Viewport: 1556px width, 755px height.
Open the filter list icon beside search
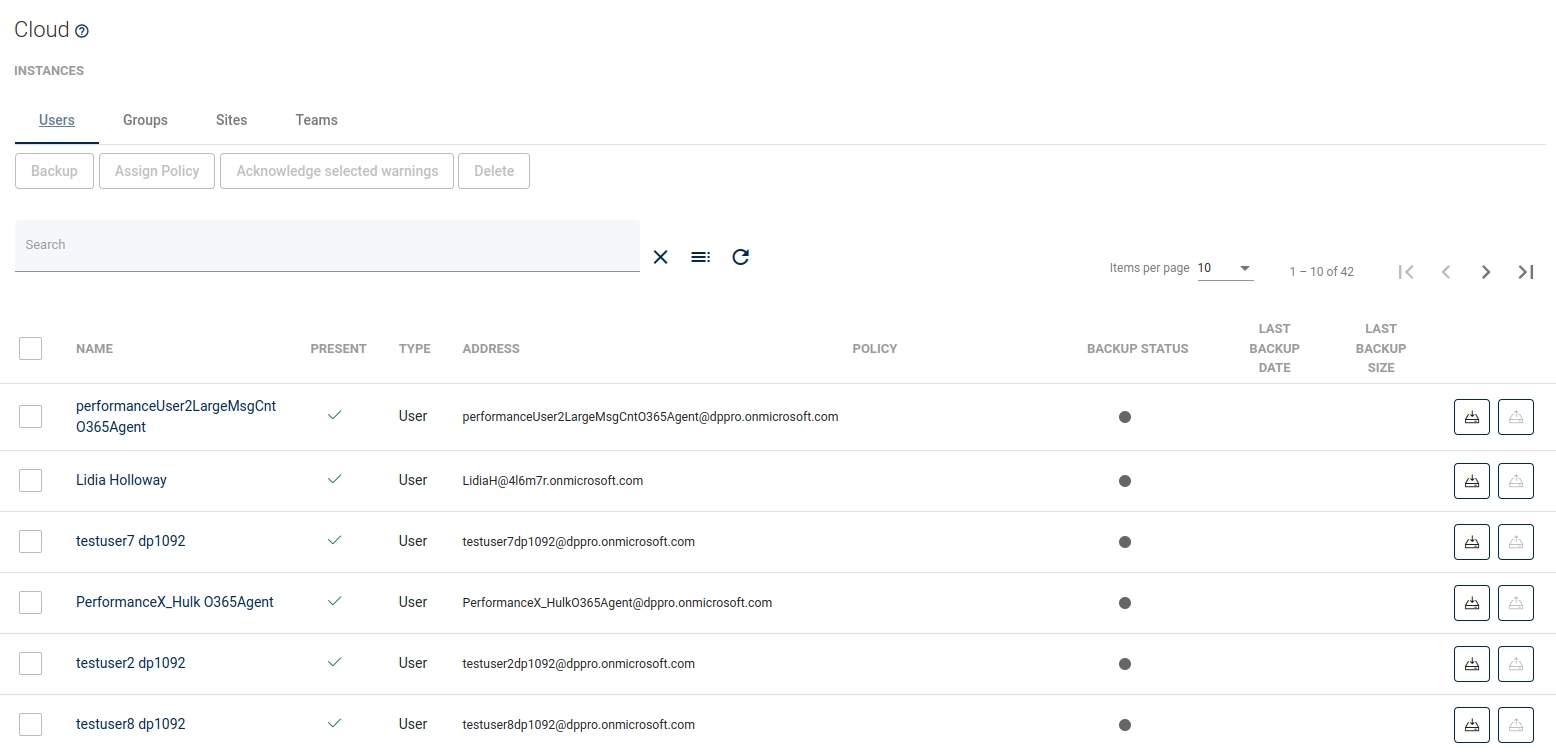click(700, 257)
